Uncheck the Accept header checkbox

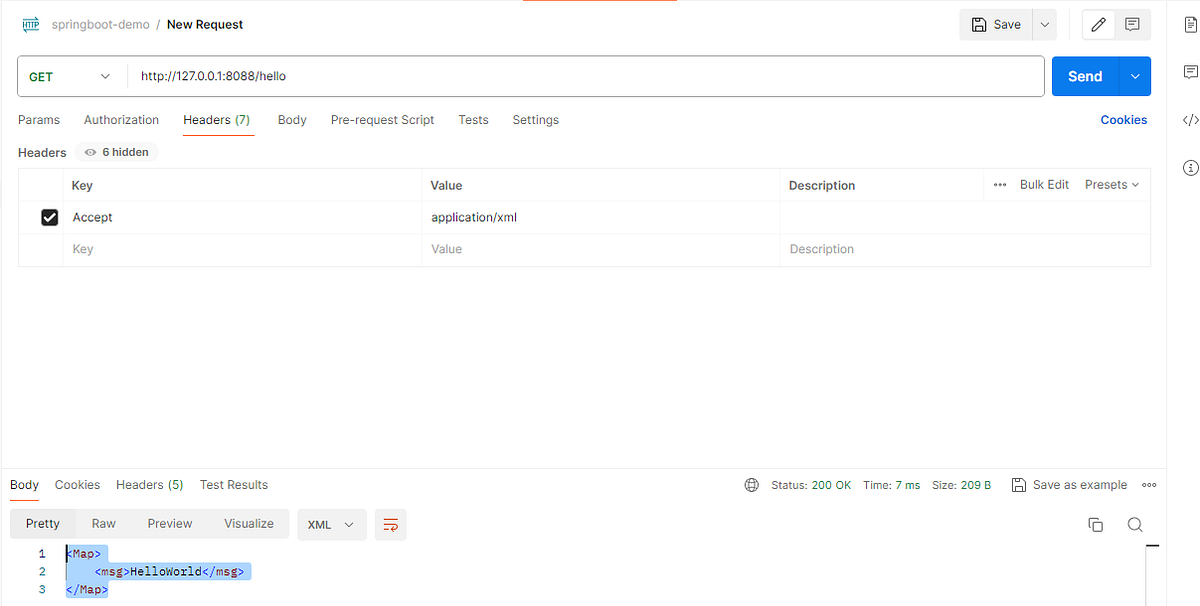point(49,217)
